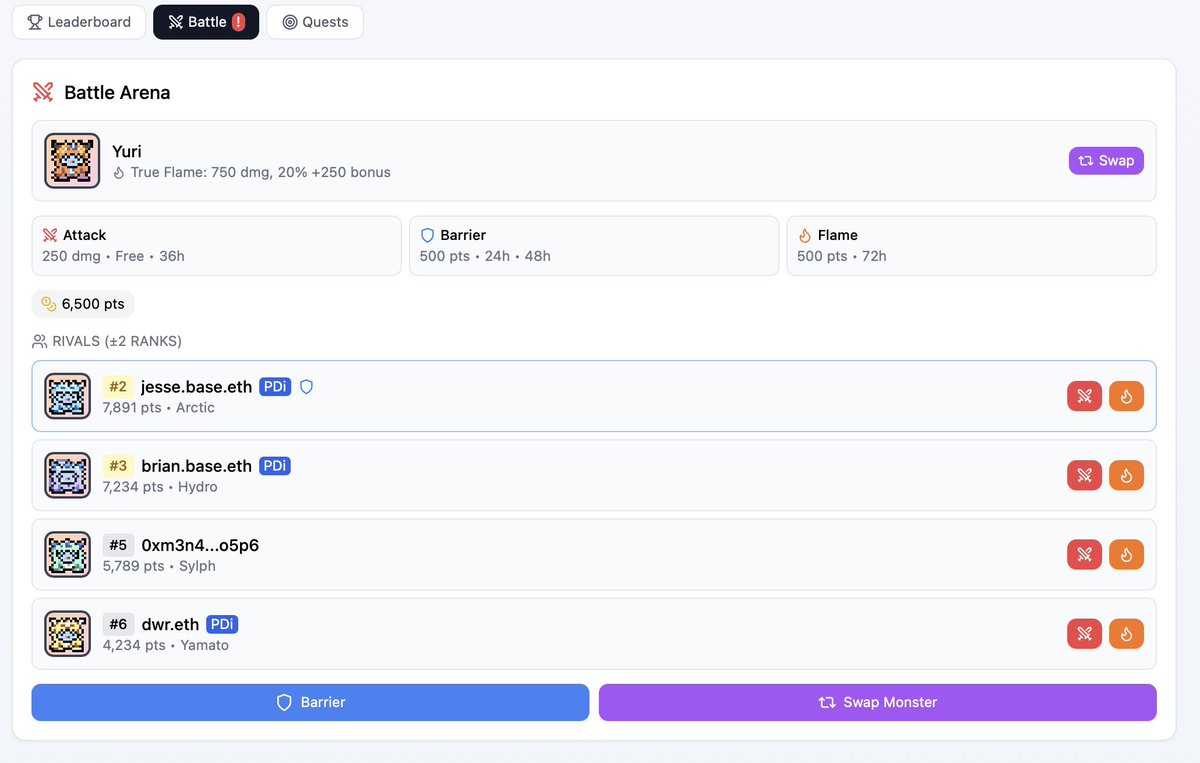
Task: Click the 4,234 pts • Yamato text
Action: pyautogui.click(x=166, y=645)
